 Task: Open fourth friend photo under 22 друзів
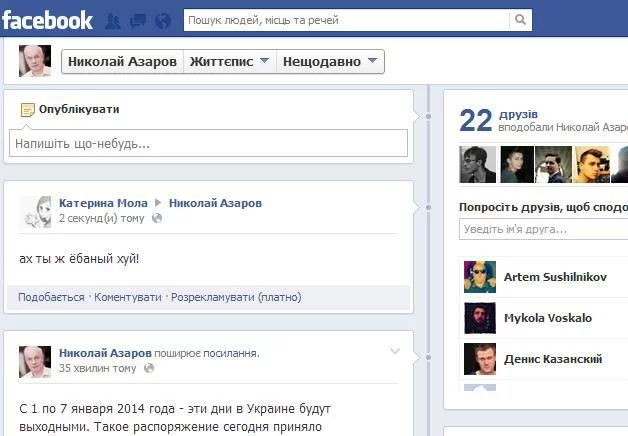592,164
